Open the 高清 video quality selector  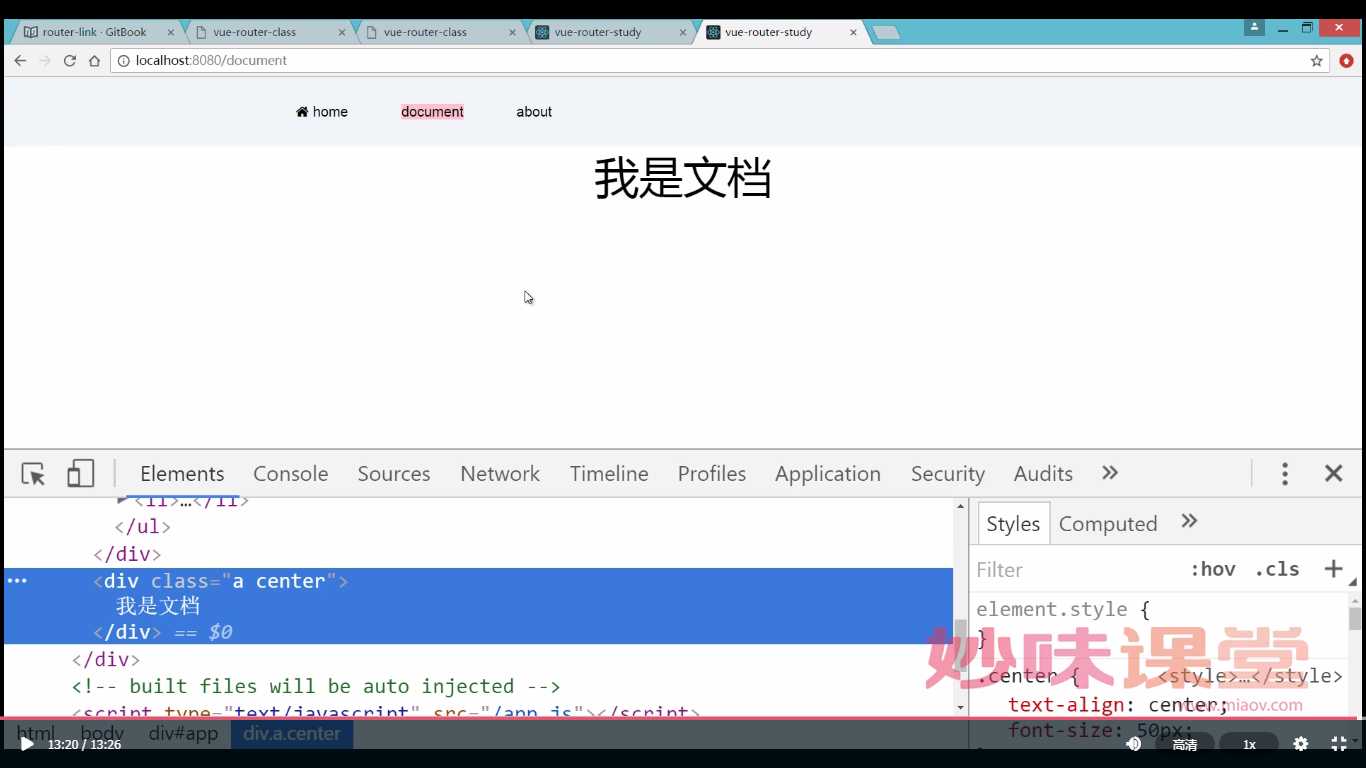click(1185, 744)
